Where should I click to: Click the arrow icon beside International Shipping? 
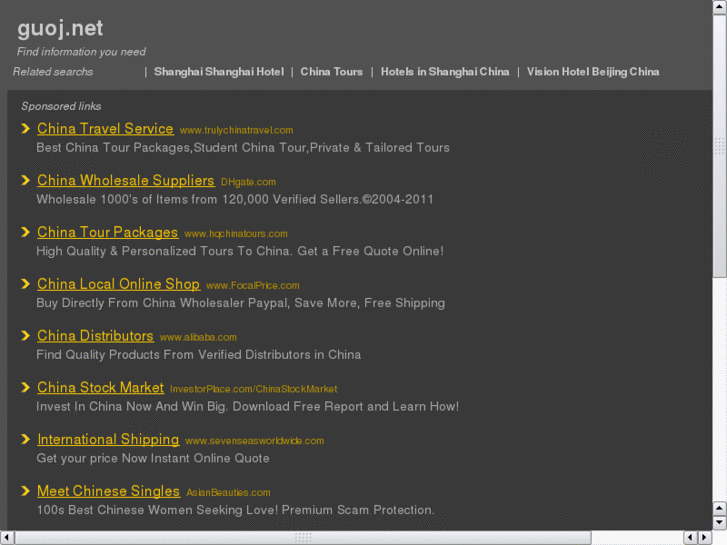(x=26, y=439)
